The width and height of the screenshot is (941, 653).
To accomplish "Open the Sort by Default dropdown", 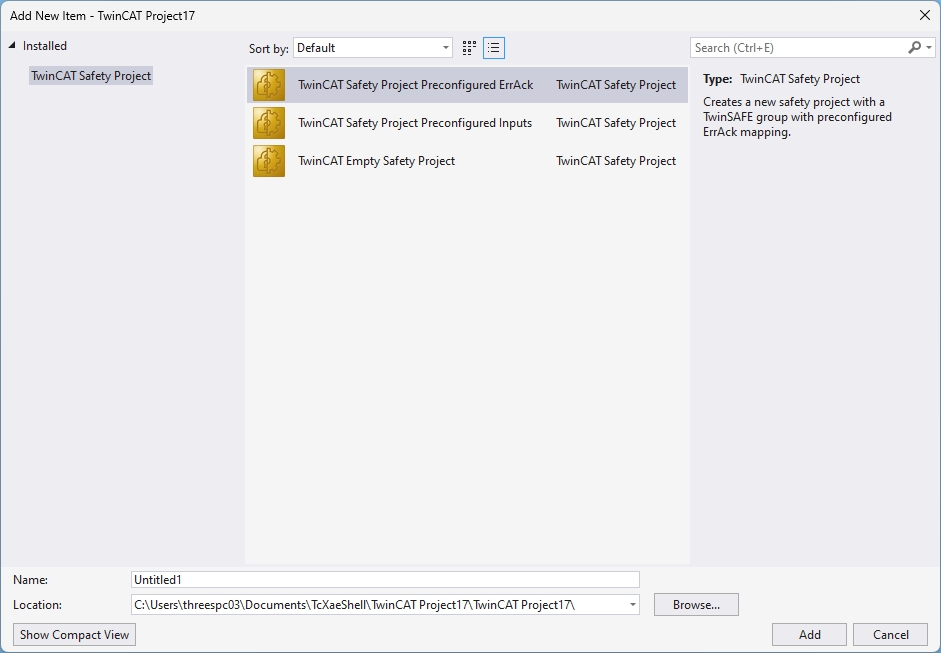I will tap(373, 48).
